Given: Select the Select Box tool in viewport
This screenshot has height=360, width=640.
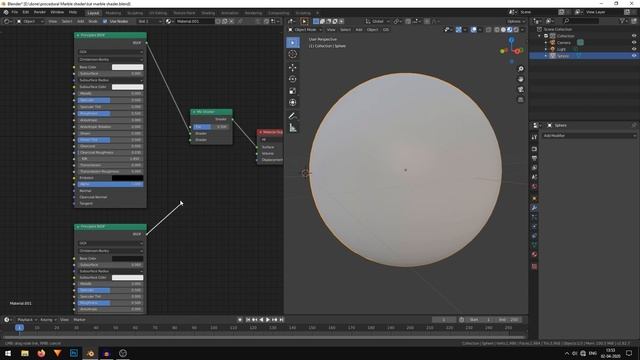Looking at the screenshot, I should pos(293,42).
